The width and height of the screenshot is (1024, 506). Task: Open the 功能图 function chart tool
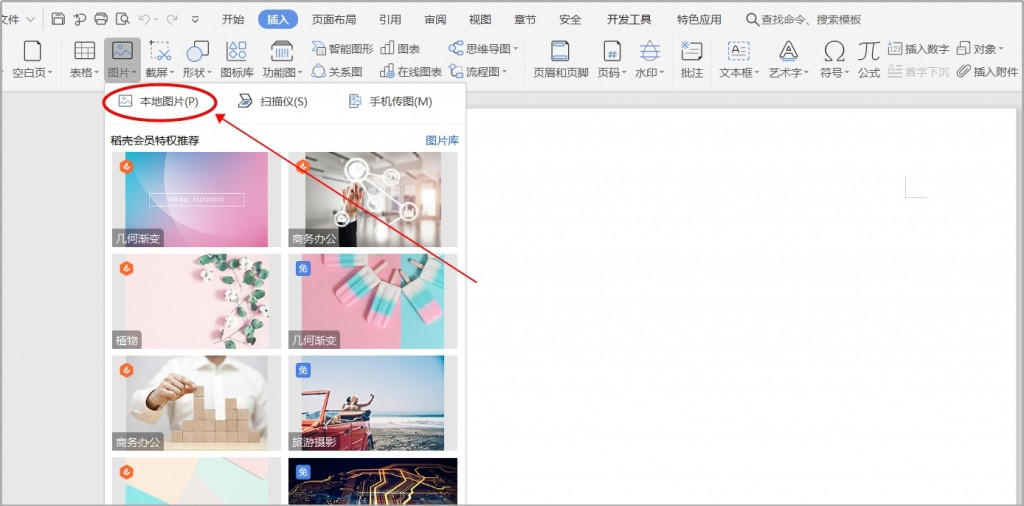(282, 59)
